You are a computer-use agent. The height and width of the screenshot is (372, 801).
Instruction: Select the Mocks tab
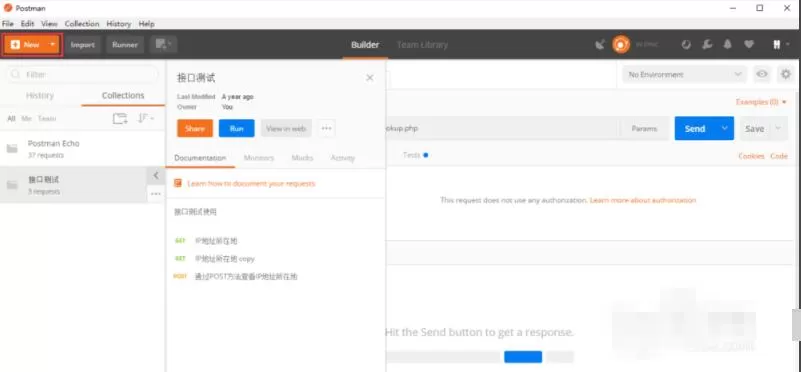302,158
